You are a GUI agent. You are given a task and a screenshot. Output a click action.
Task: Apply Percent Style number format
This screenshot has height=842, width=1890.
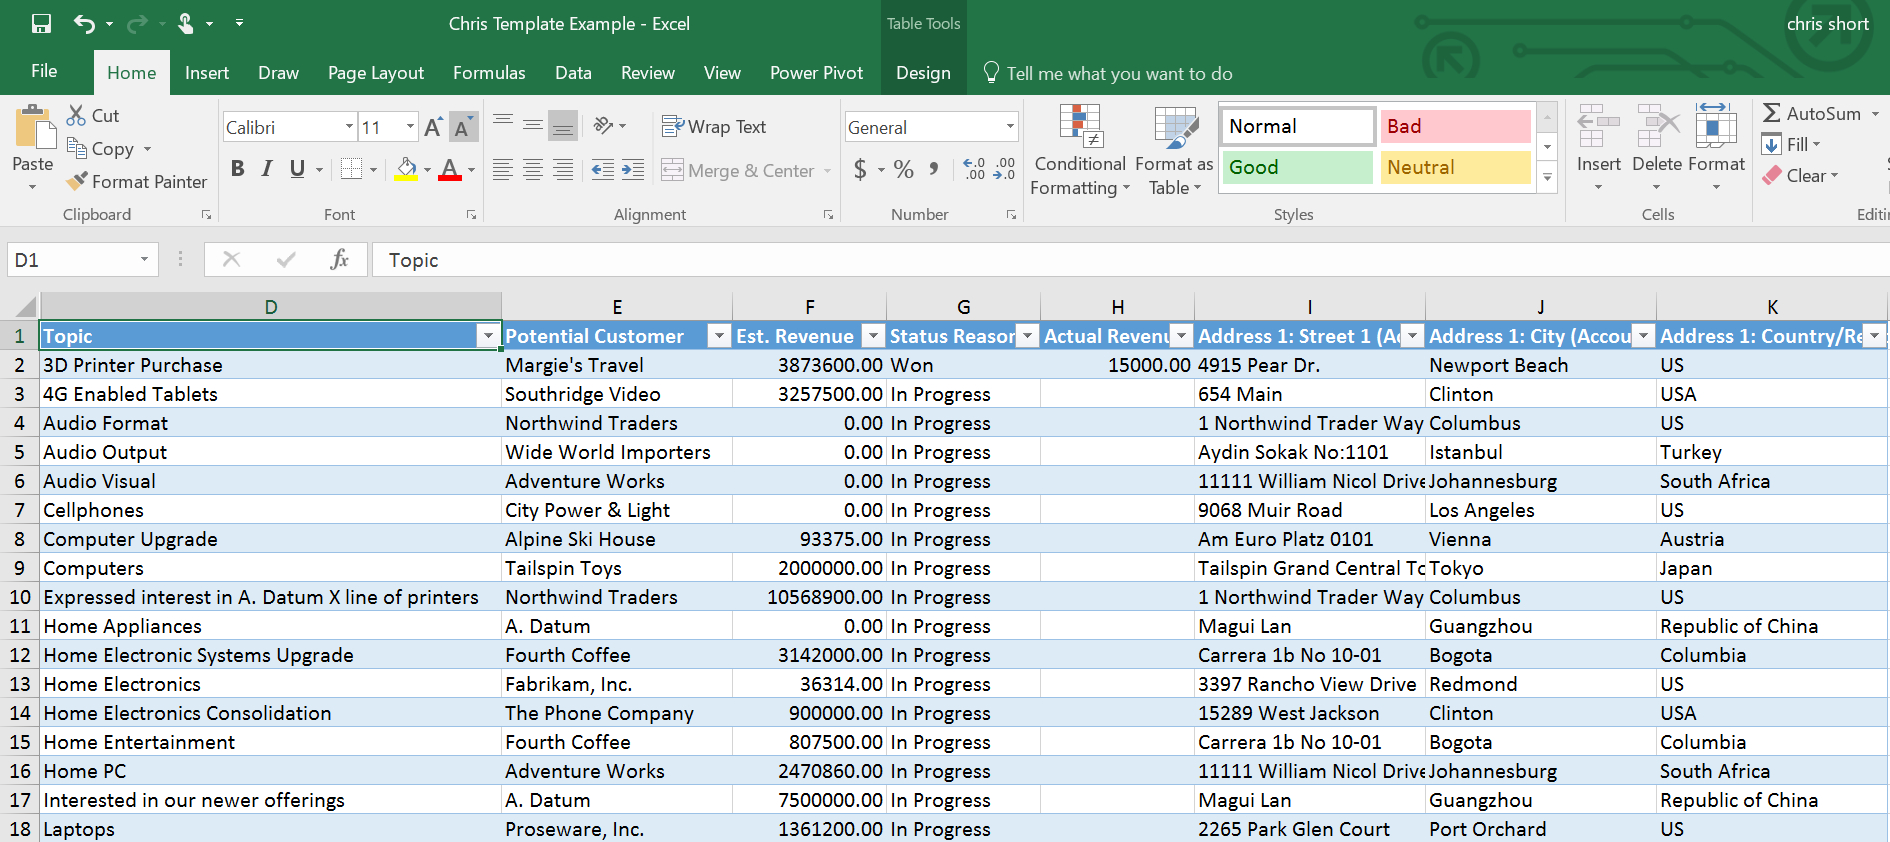904,170
